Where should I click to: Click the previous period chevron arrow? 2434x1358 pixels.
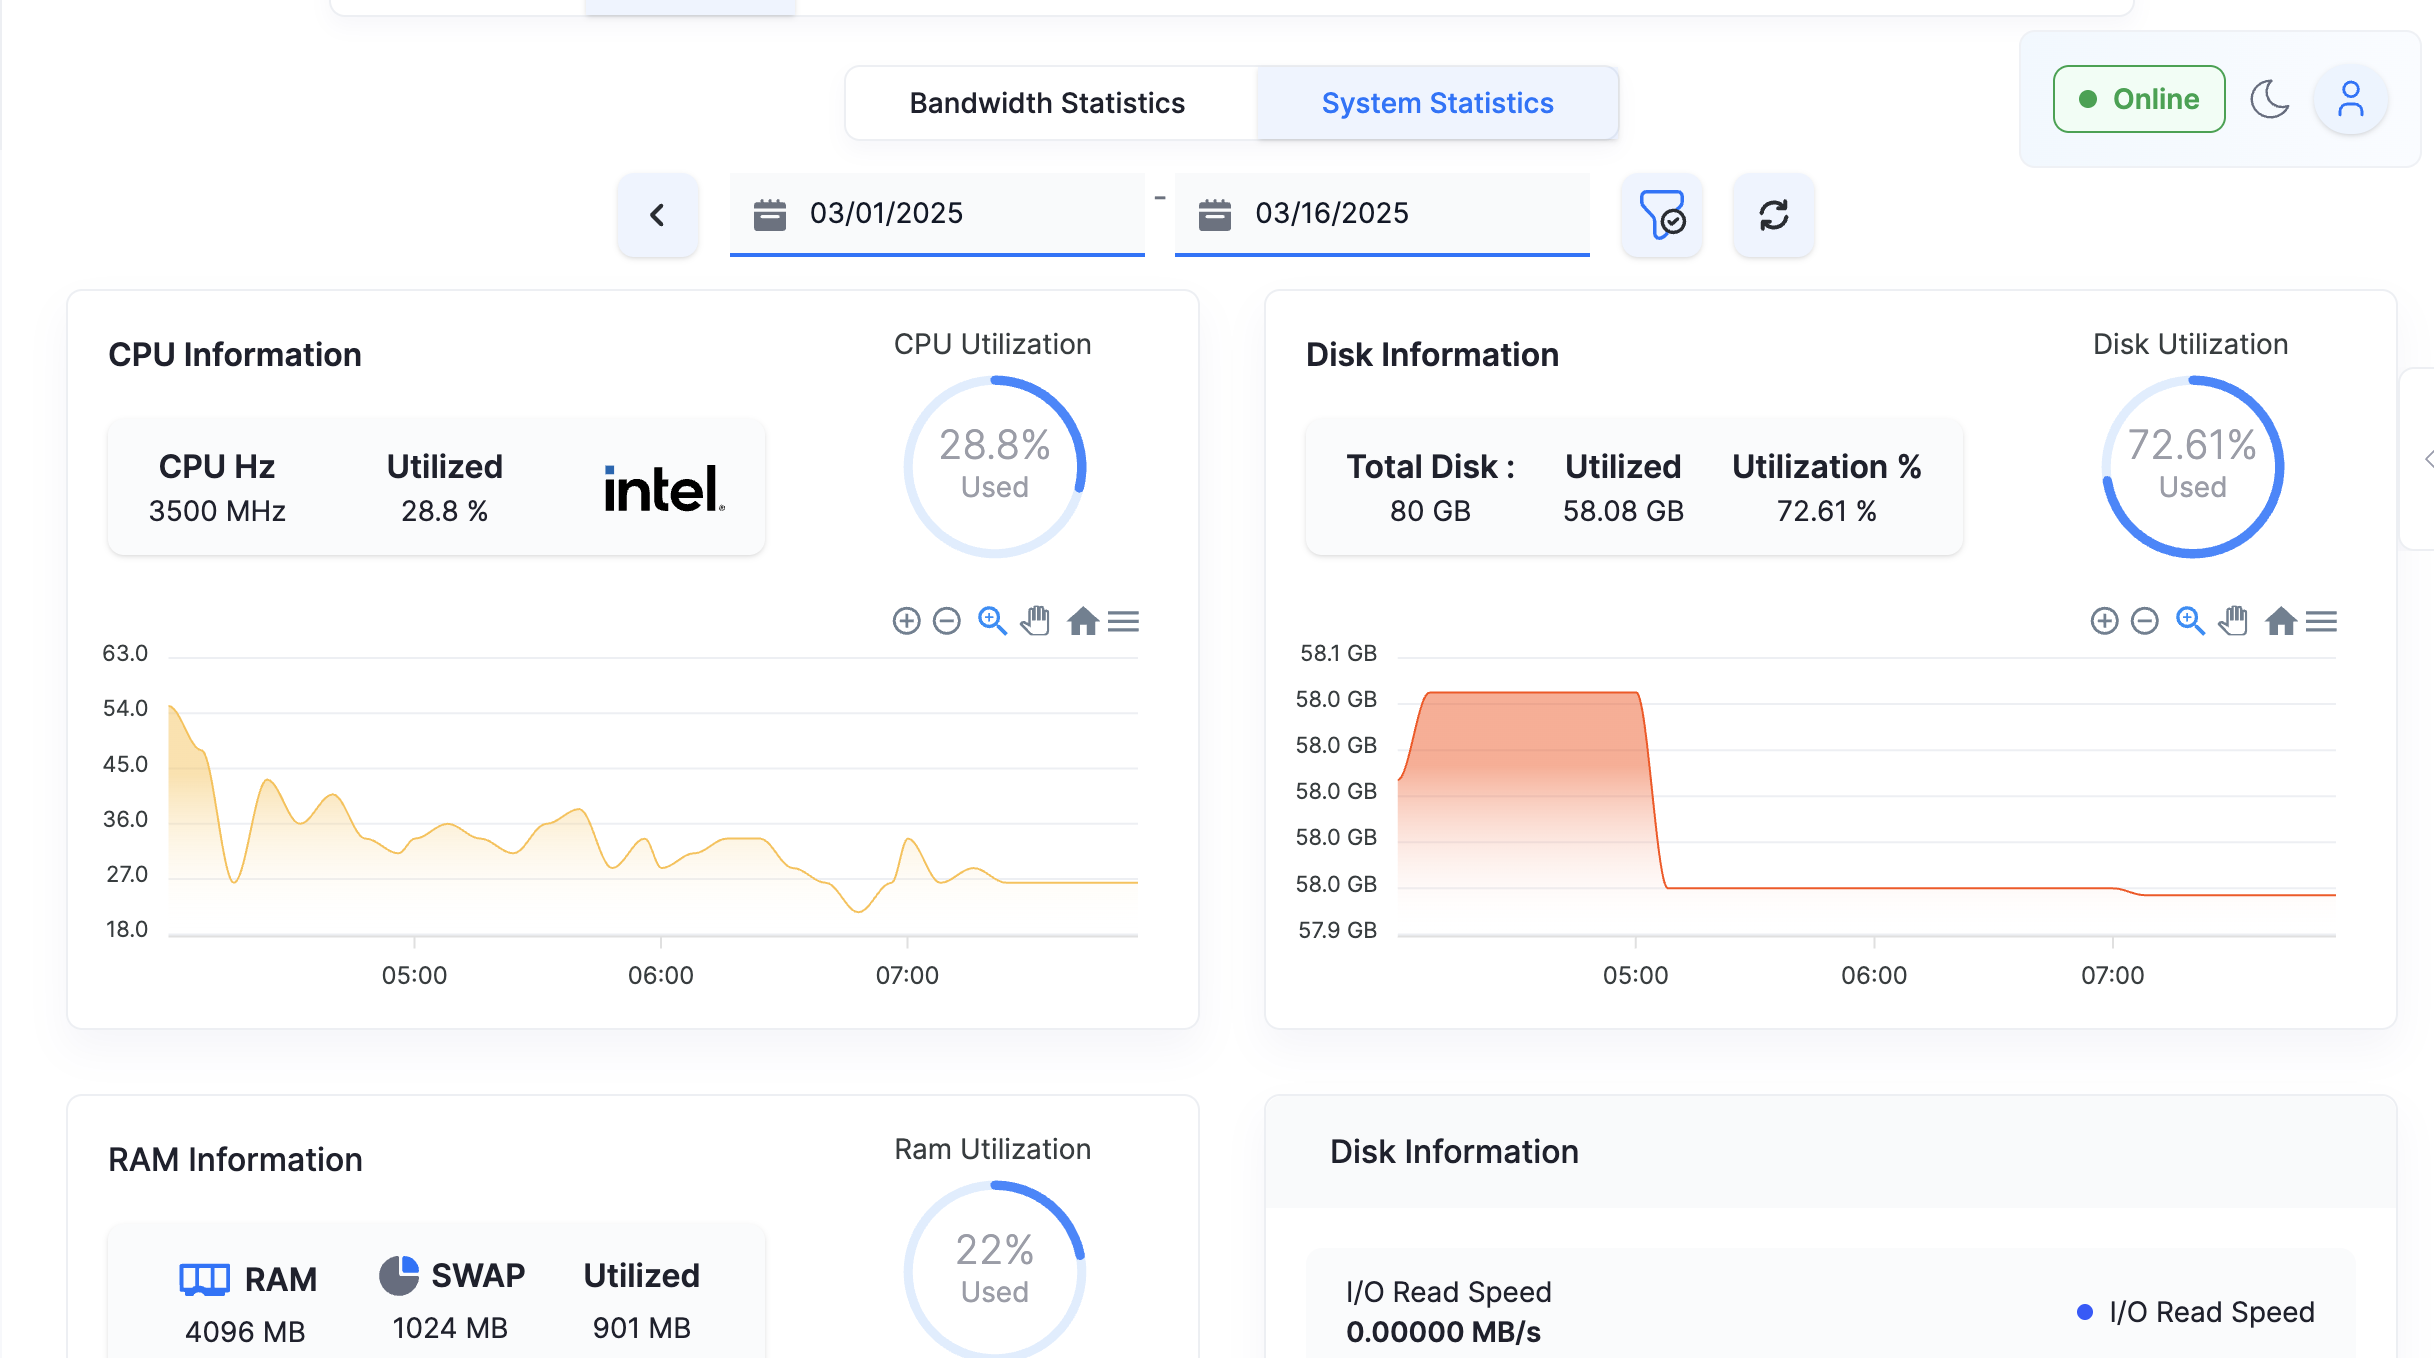657,214
